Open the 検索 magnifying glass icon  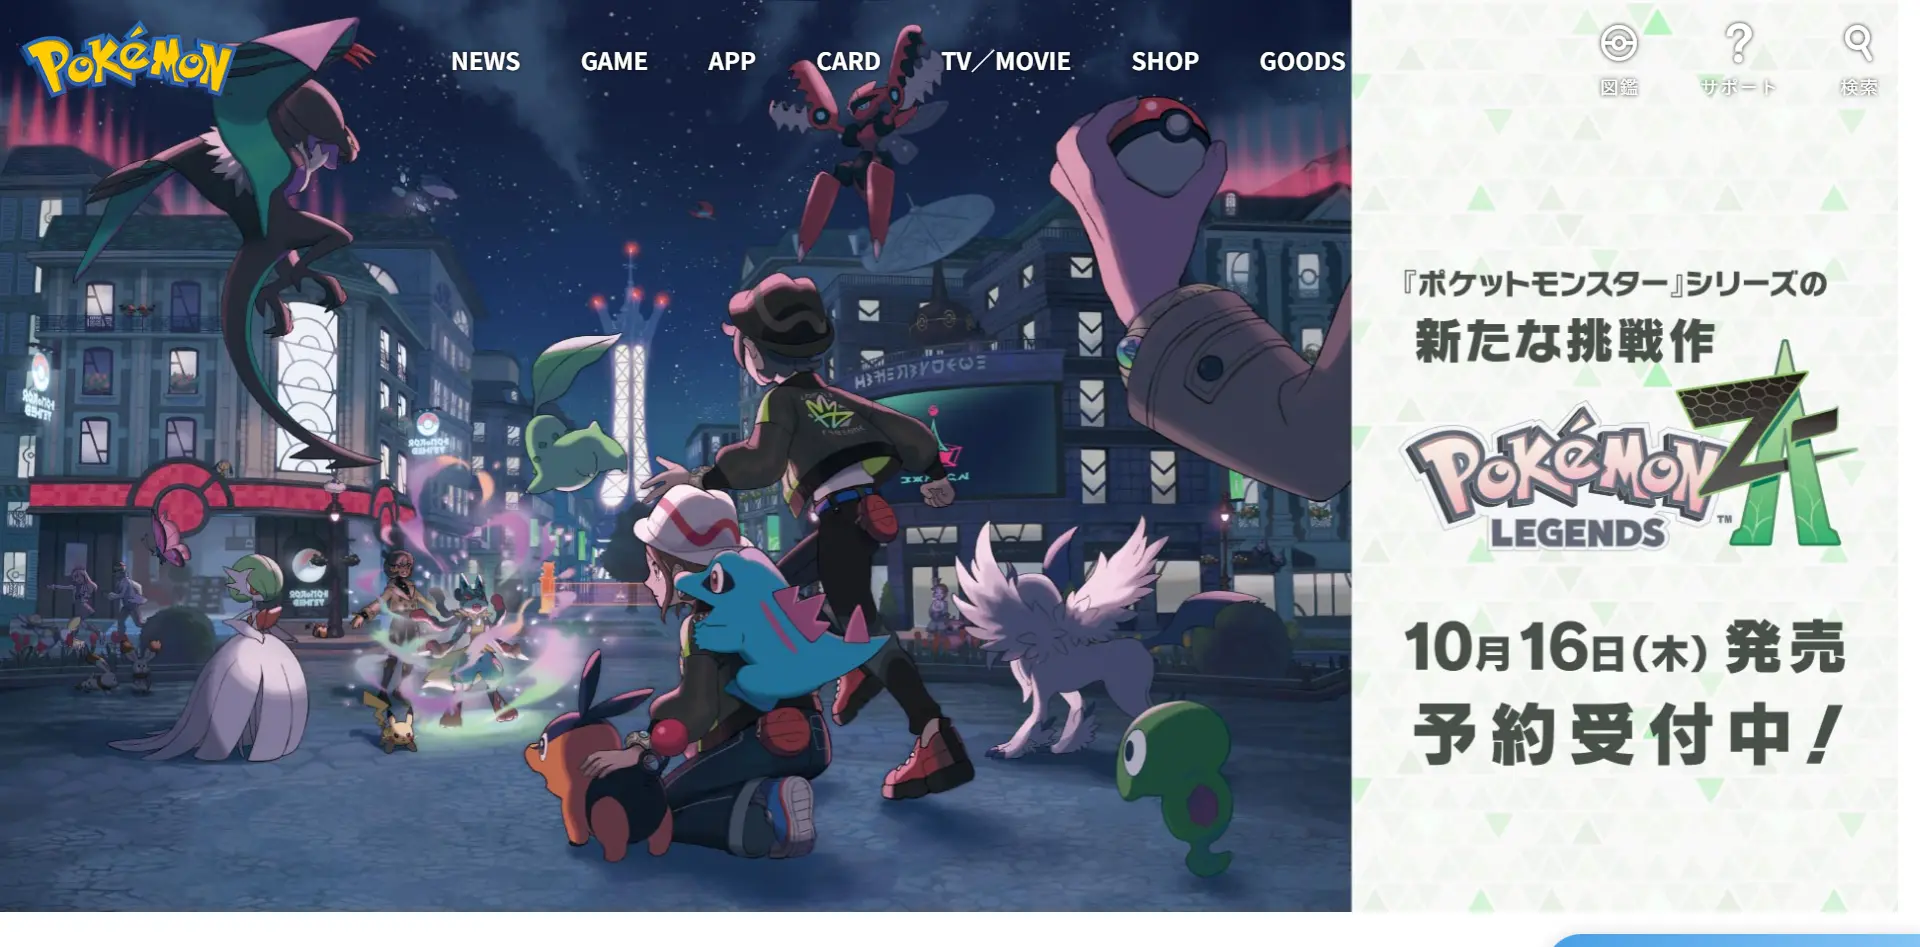tap(1858, 60)
